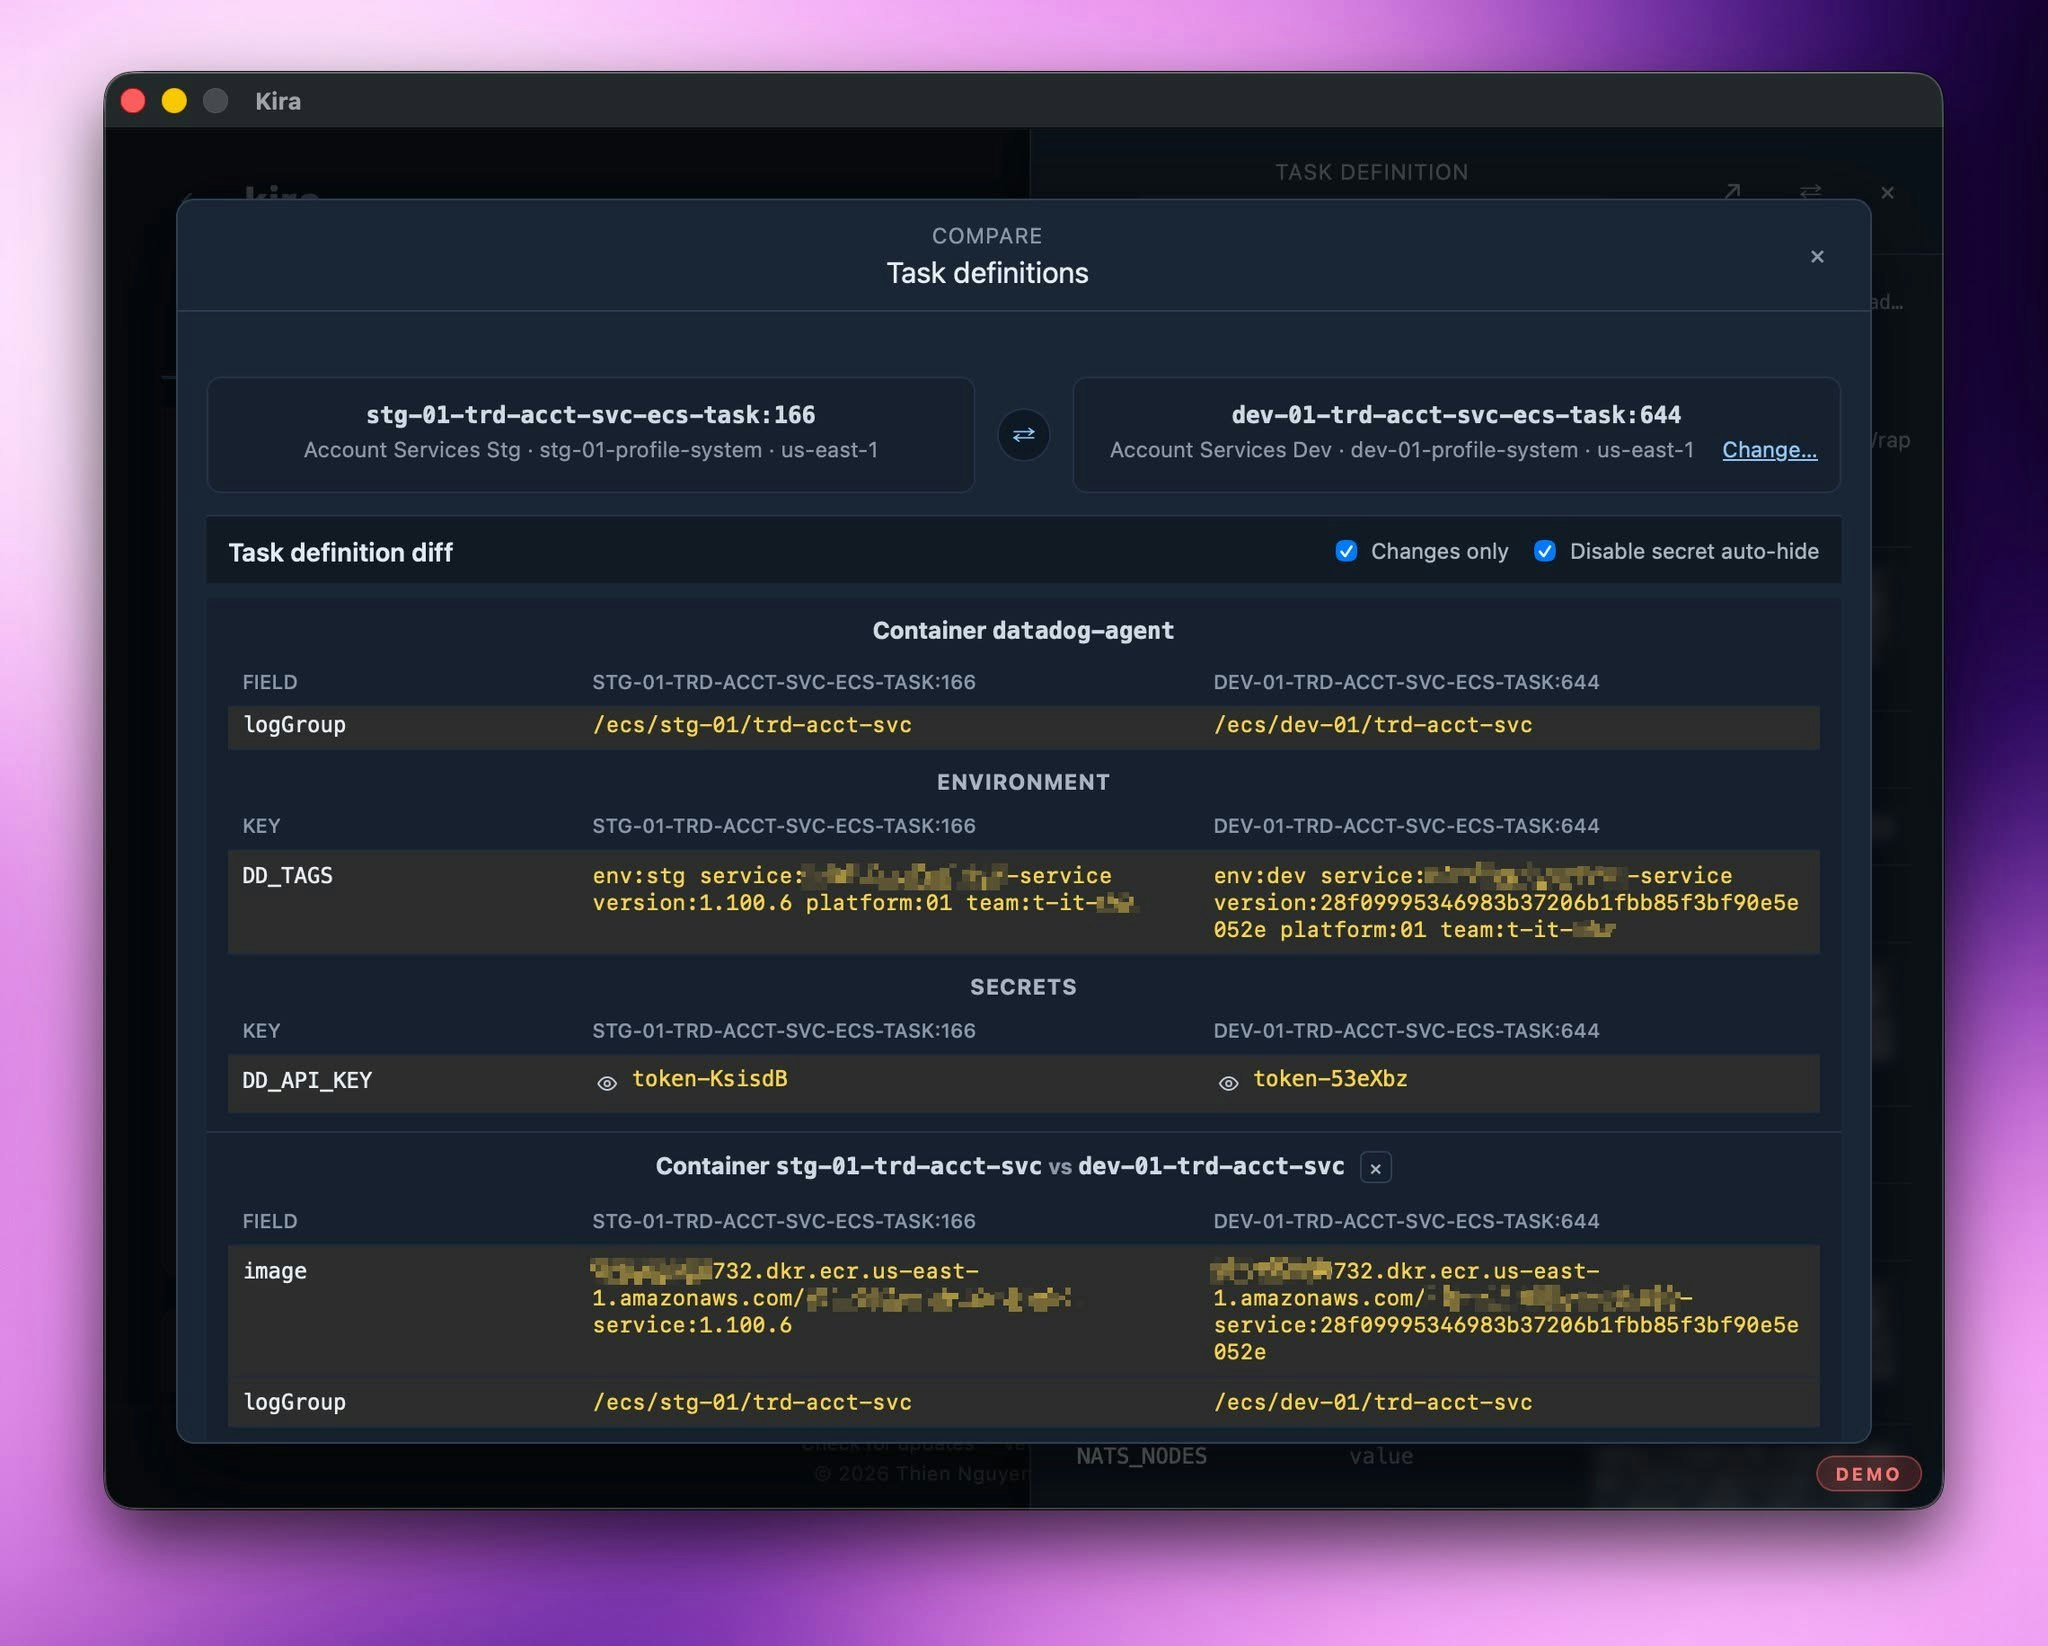Screen dimensions: 2048x1646
Task: Open external link icon in Task Definition panel
Action: (1732, 191)
